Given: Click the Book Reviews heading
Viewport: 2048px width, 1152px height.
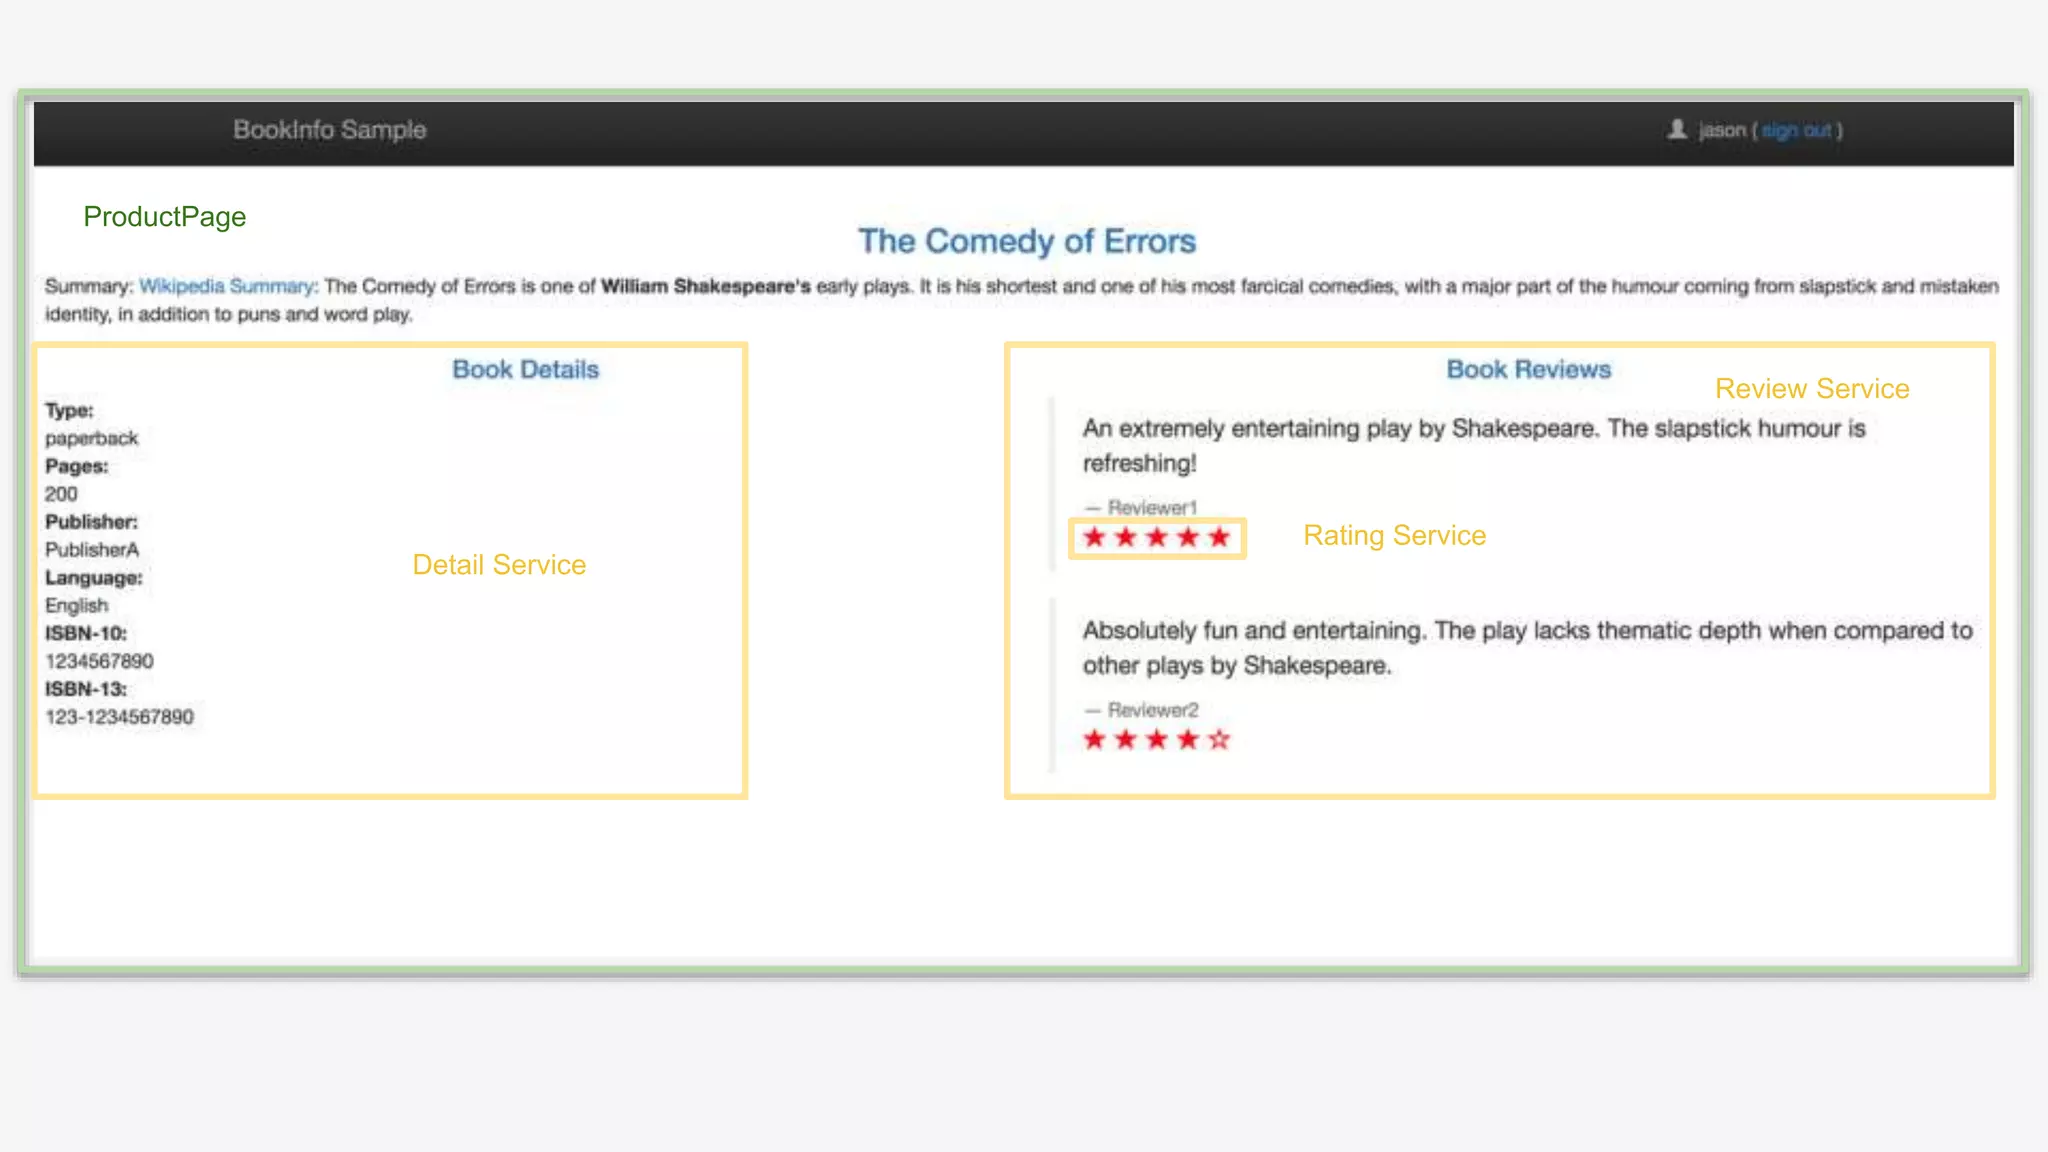Looking at the screenshot, I should [1528, 369].
